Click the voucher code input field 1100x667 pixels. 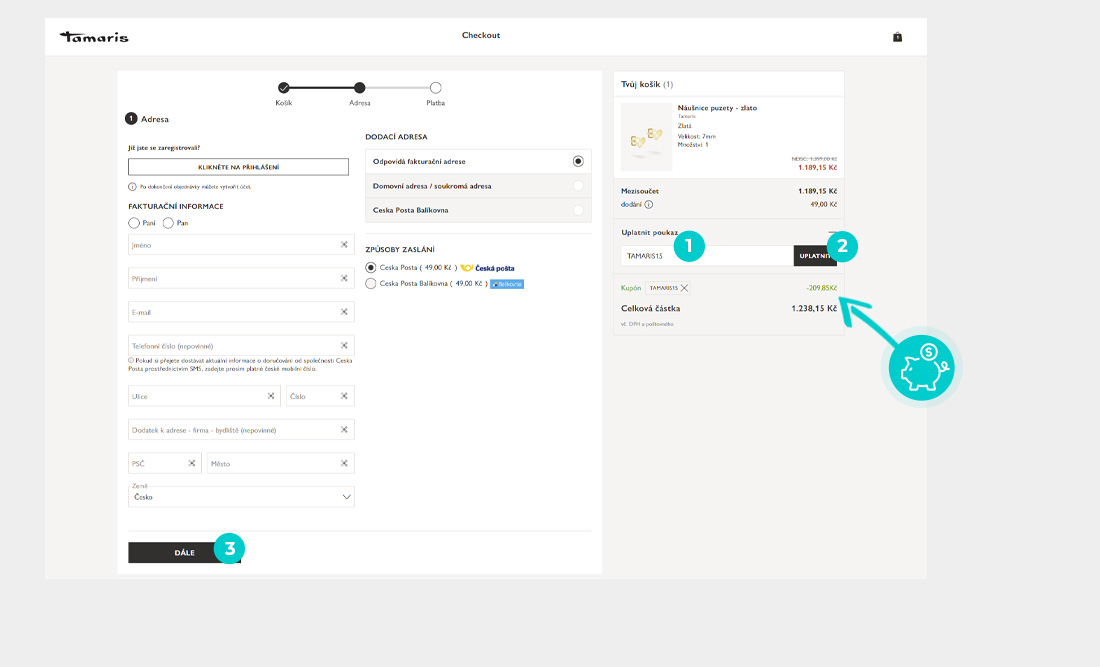point(706,256)
